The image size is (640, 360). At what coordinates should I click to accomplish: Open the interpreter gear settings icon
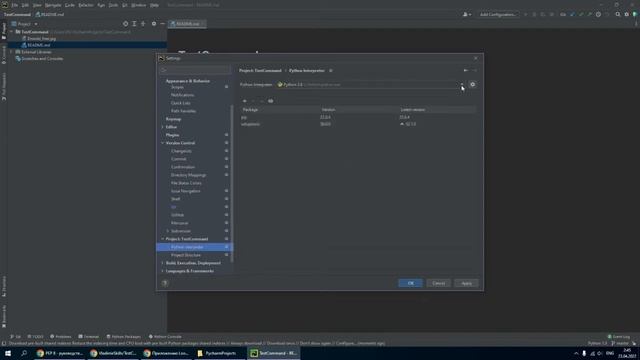(x=472, y=84)
